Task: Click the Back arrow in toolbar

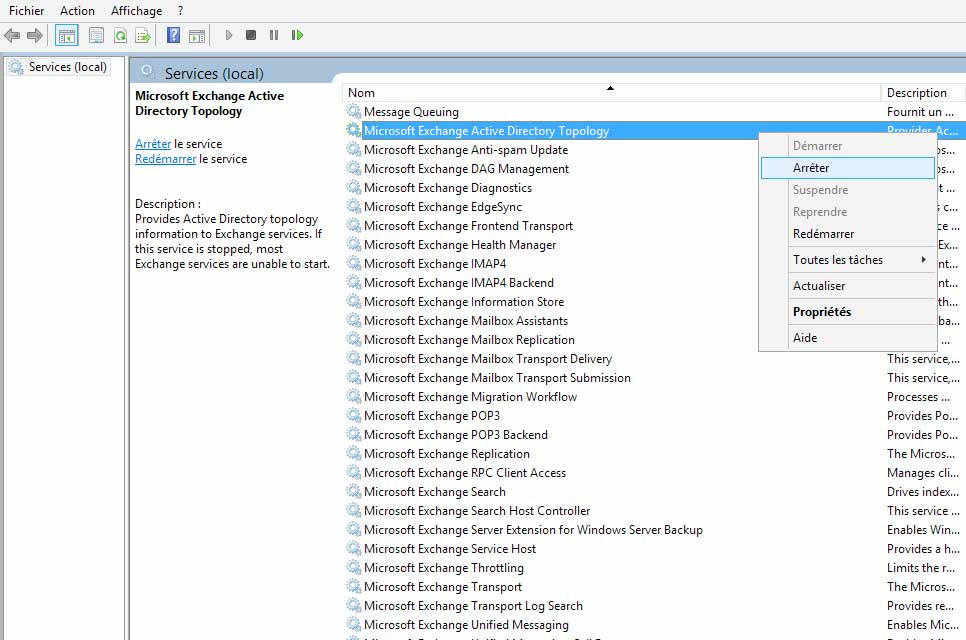Action: coord(12,35)
